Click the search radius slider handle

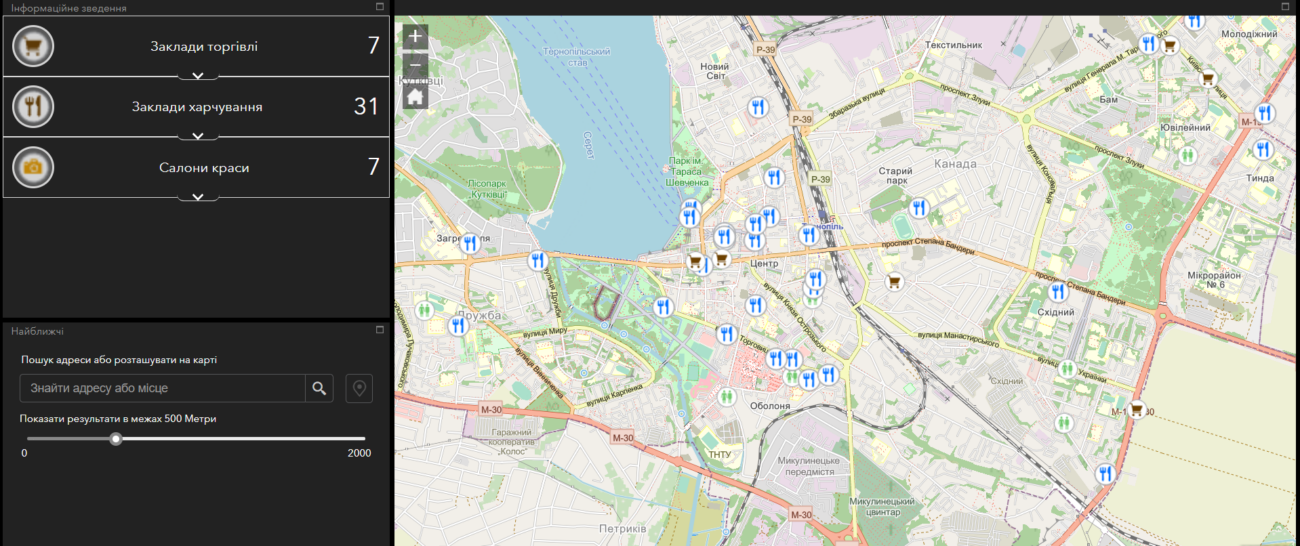(116, 438)
